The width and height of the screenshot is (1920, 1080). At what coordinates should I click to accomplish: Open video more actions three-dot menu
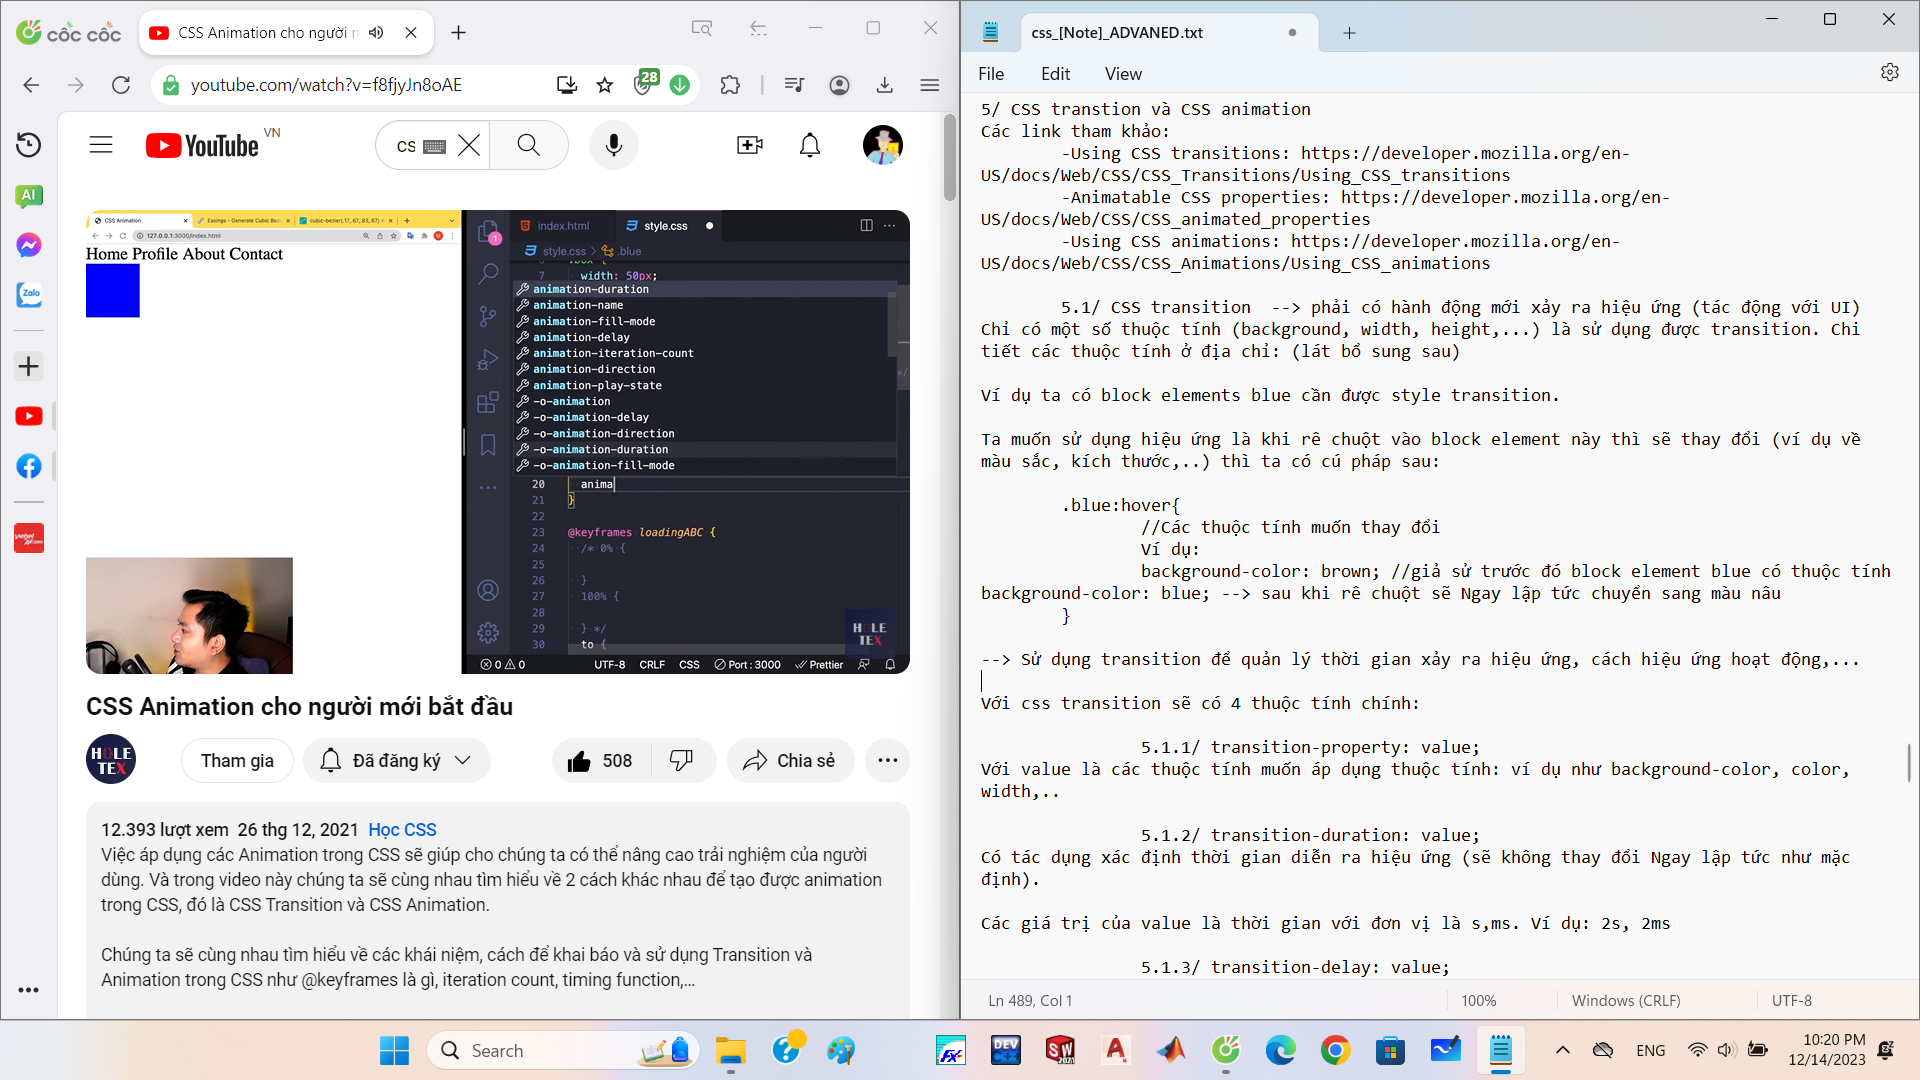pyautogui.click(x=887, y=761)
